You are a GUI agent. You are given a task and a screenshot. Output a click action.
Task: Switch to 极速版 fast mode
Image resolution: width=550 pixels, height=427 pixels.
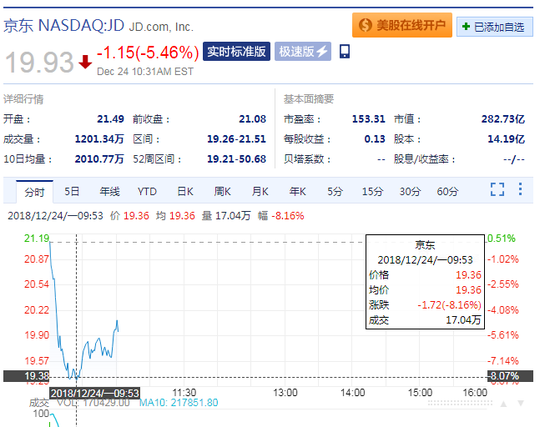tap(303, 52)
